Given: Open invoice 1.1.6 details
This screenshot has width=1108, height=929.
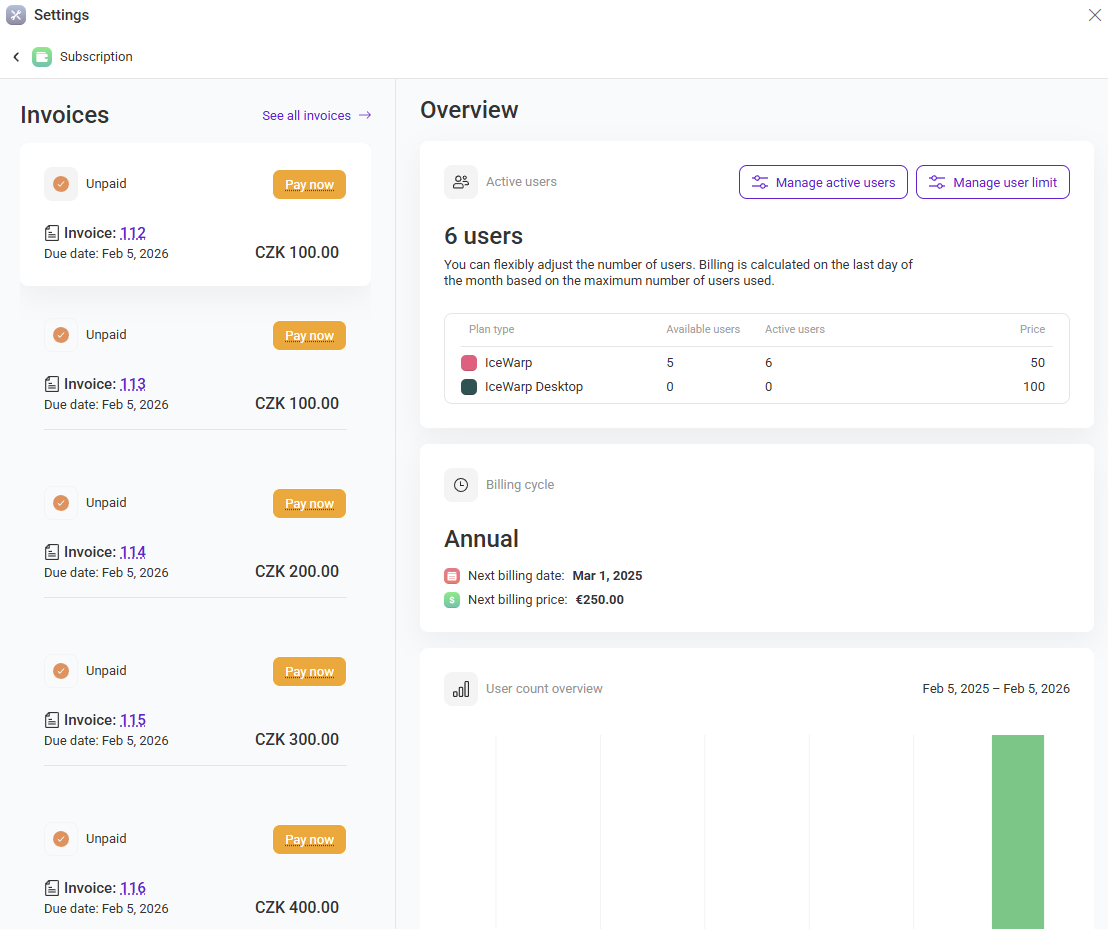Looking at the screenshot, I should pyautogui.click(x=133, y=887).
